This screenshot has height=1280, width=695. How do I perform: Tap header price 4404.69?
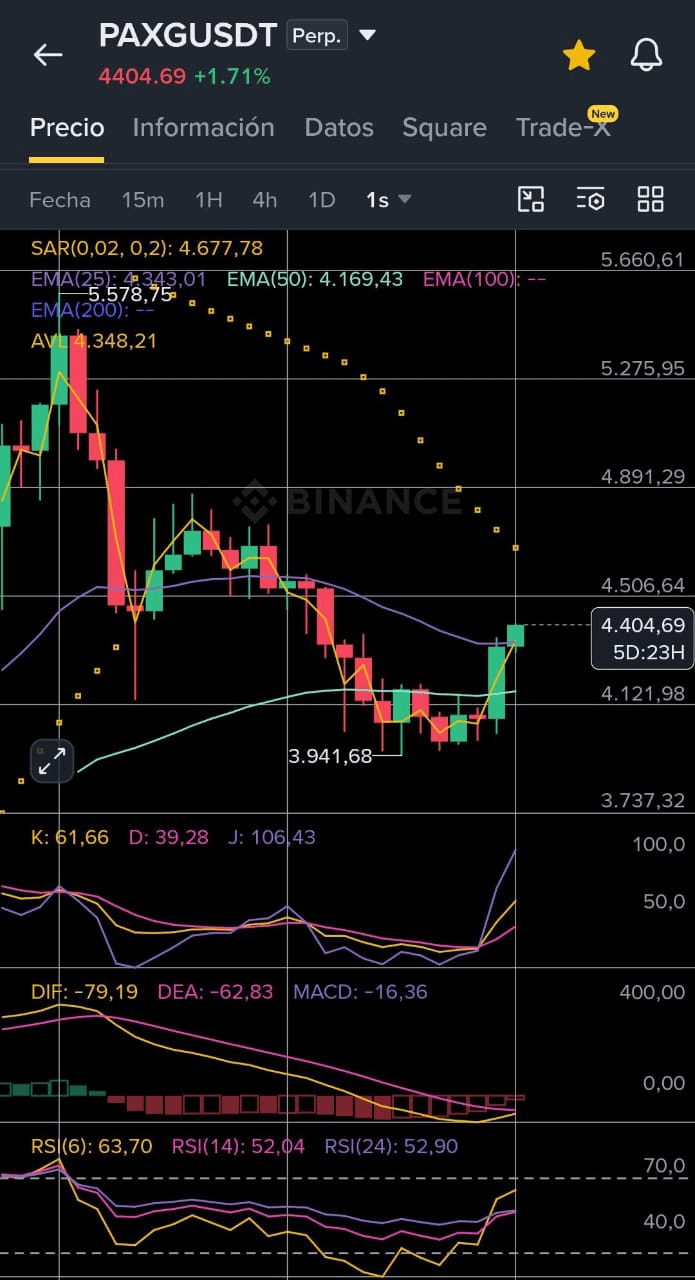click(x=142, y=76)
